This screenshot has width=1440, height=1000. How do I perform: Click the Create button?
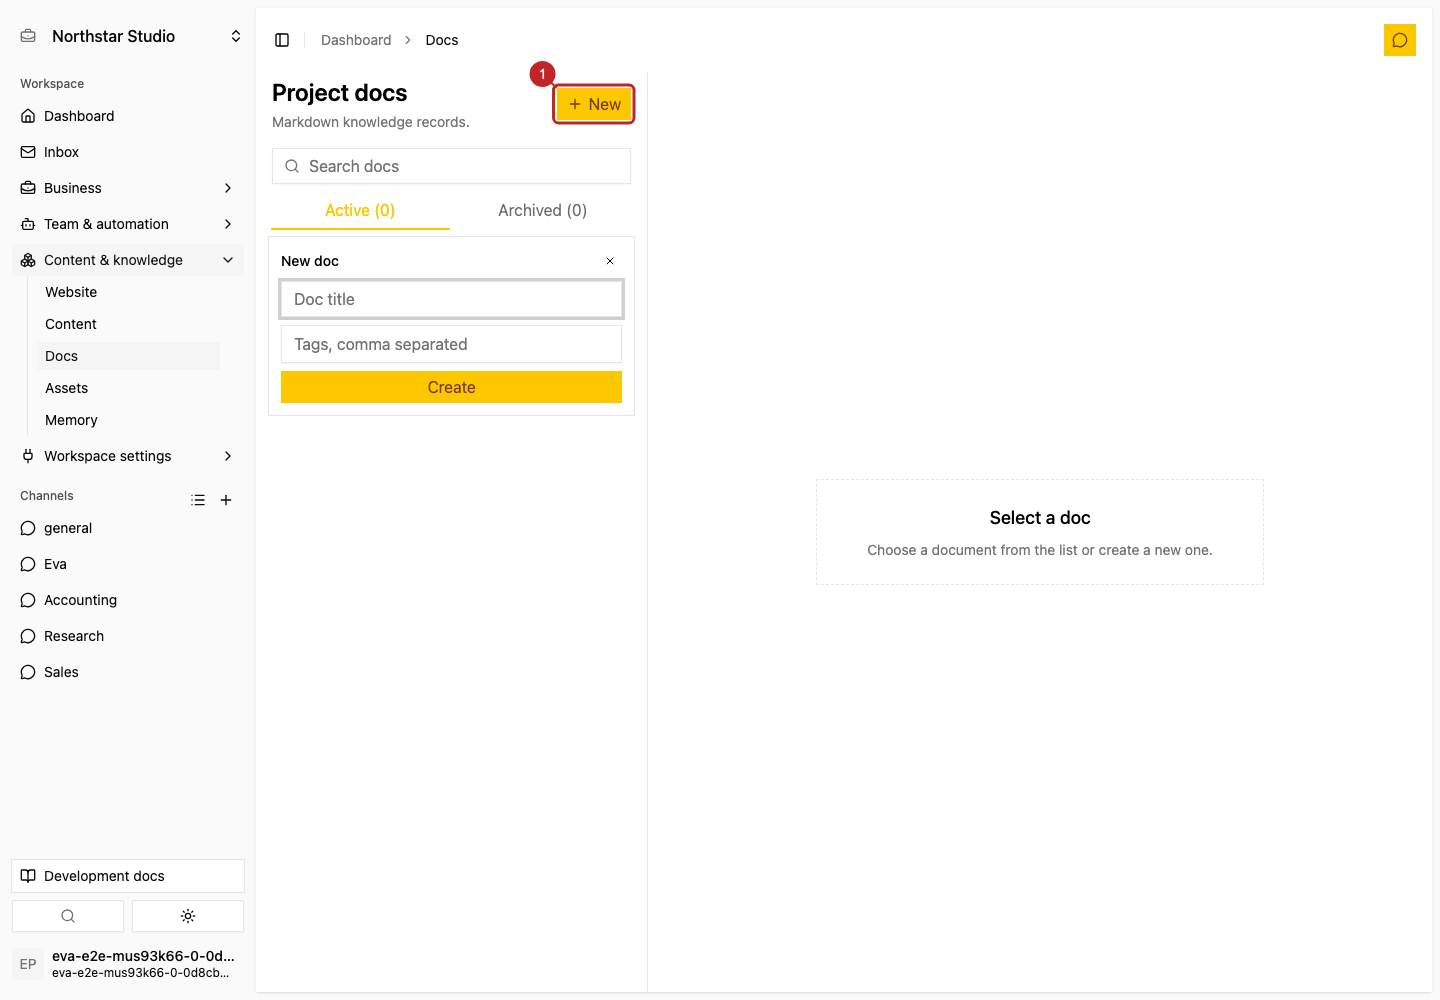pyautogui.click(x=451, y=387)
